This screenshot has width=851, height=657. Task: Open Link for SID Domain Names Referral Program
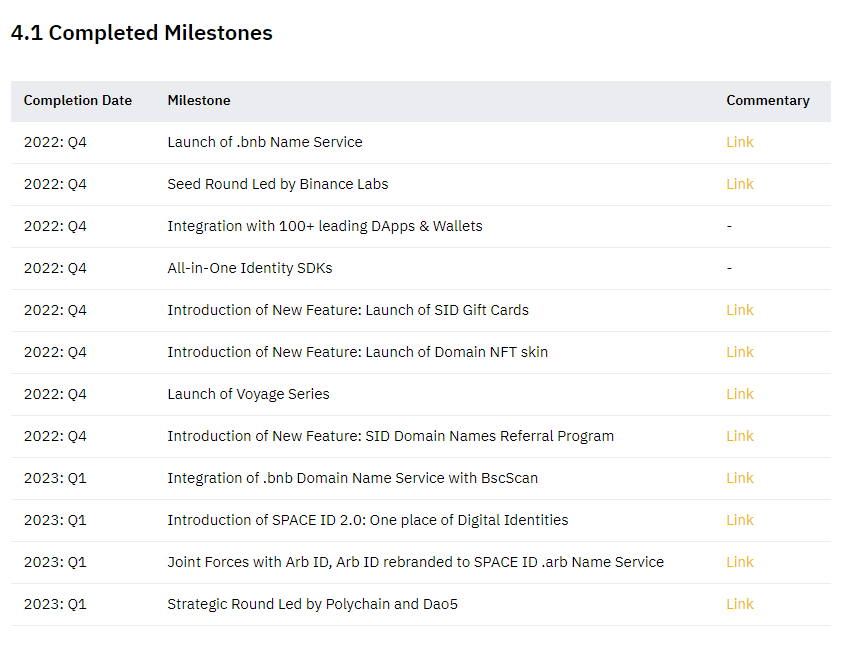740,436
